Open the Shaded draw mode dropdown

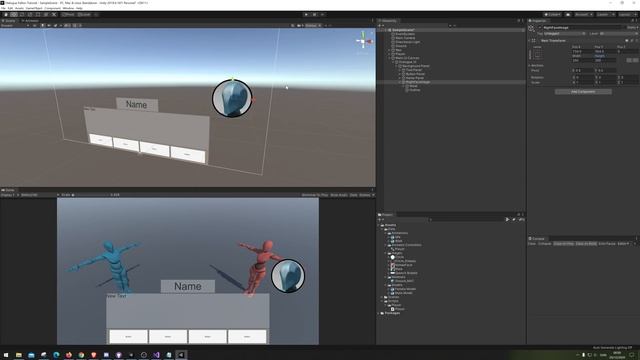15,25
